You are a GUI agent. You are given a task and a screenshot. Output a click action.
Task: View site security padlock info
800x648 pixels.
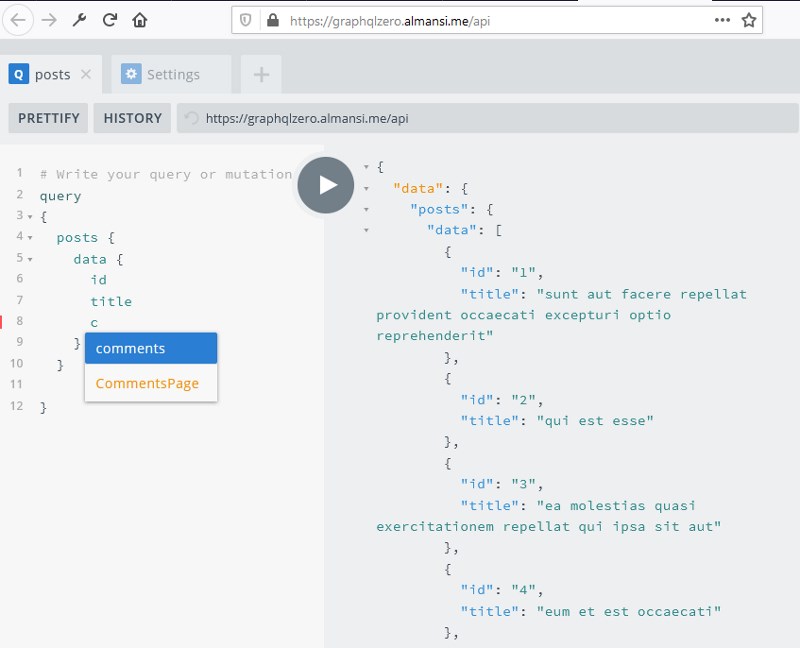pos(272,20)
